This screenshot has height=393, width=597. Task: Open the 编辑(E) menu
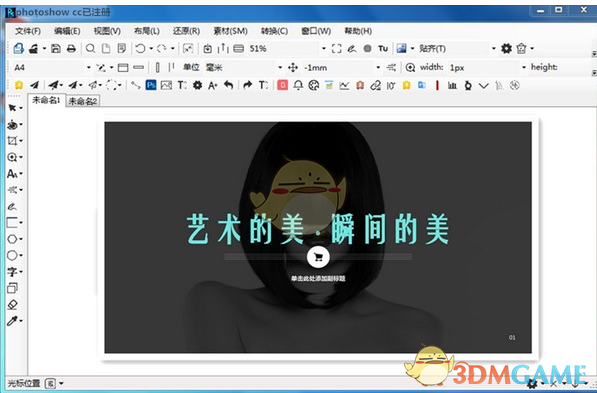(x=67, y=31)
